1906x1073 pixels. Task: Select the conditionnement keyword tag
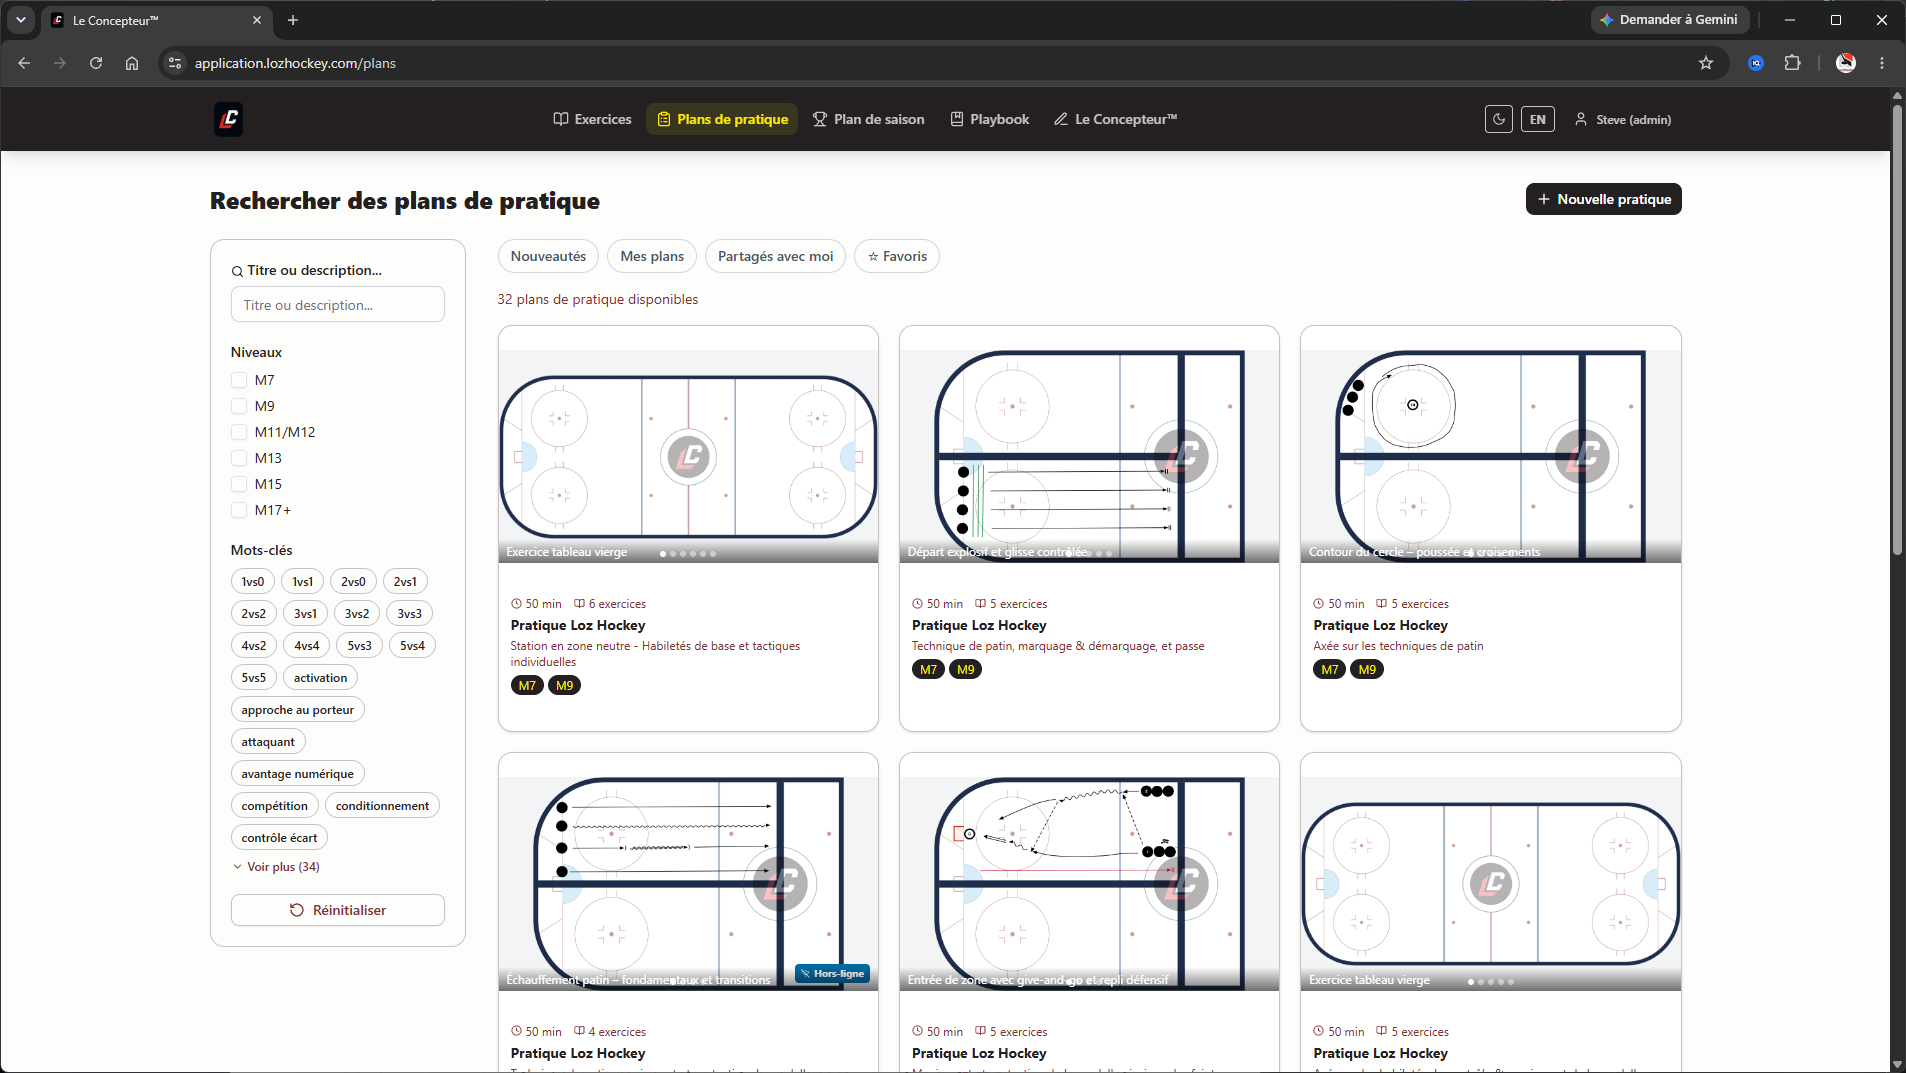coord(382,806)
